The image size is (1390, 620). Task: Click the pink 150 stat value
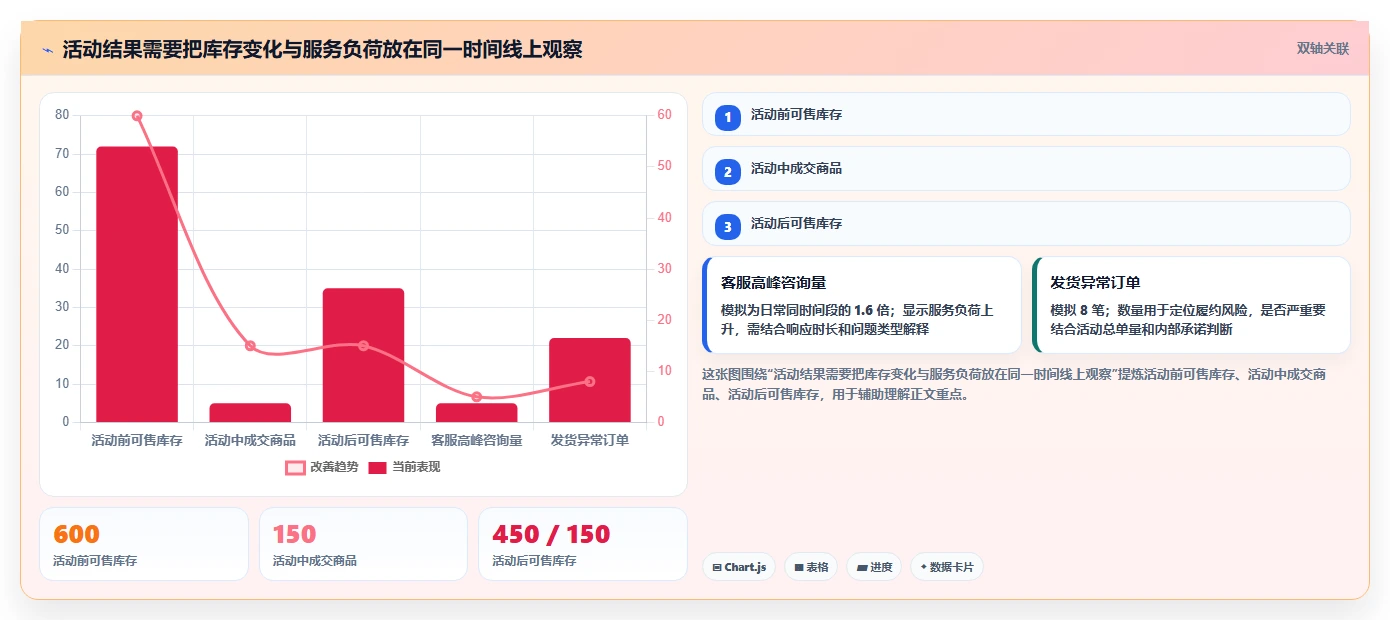tap(295, 534)
